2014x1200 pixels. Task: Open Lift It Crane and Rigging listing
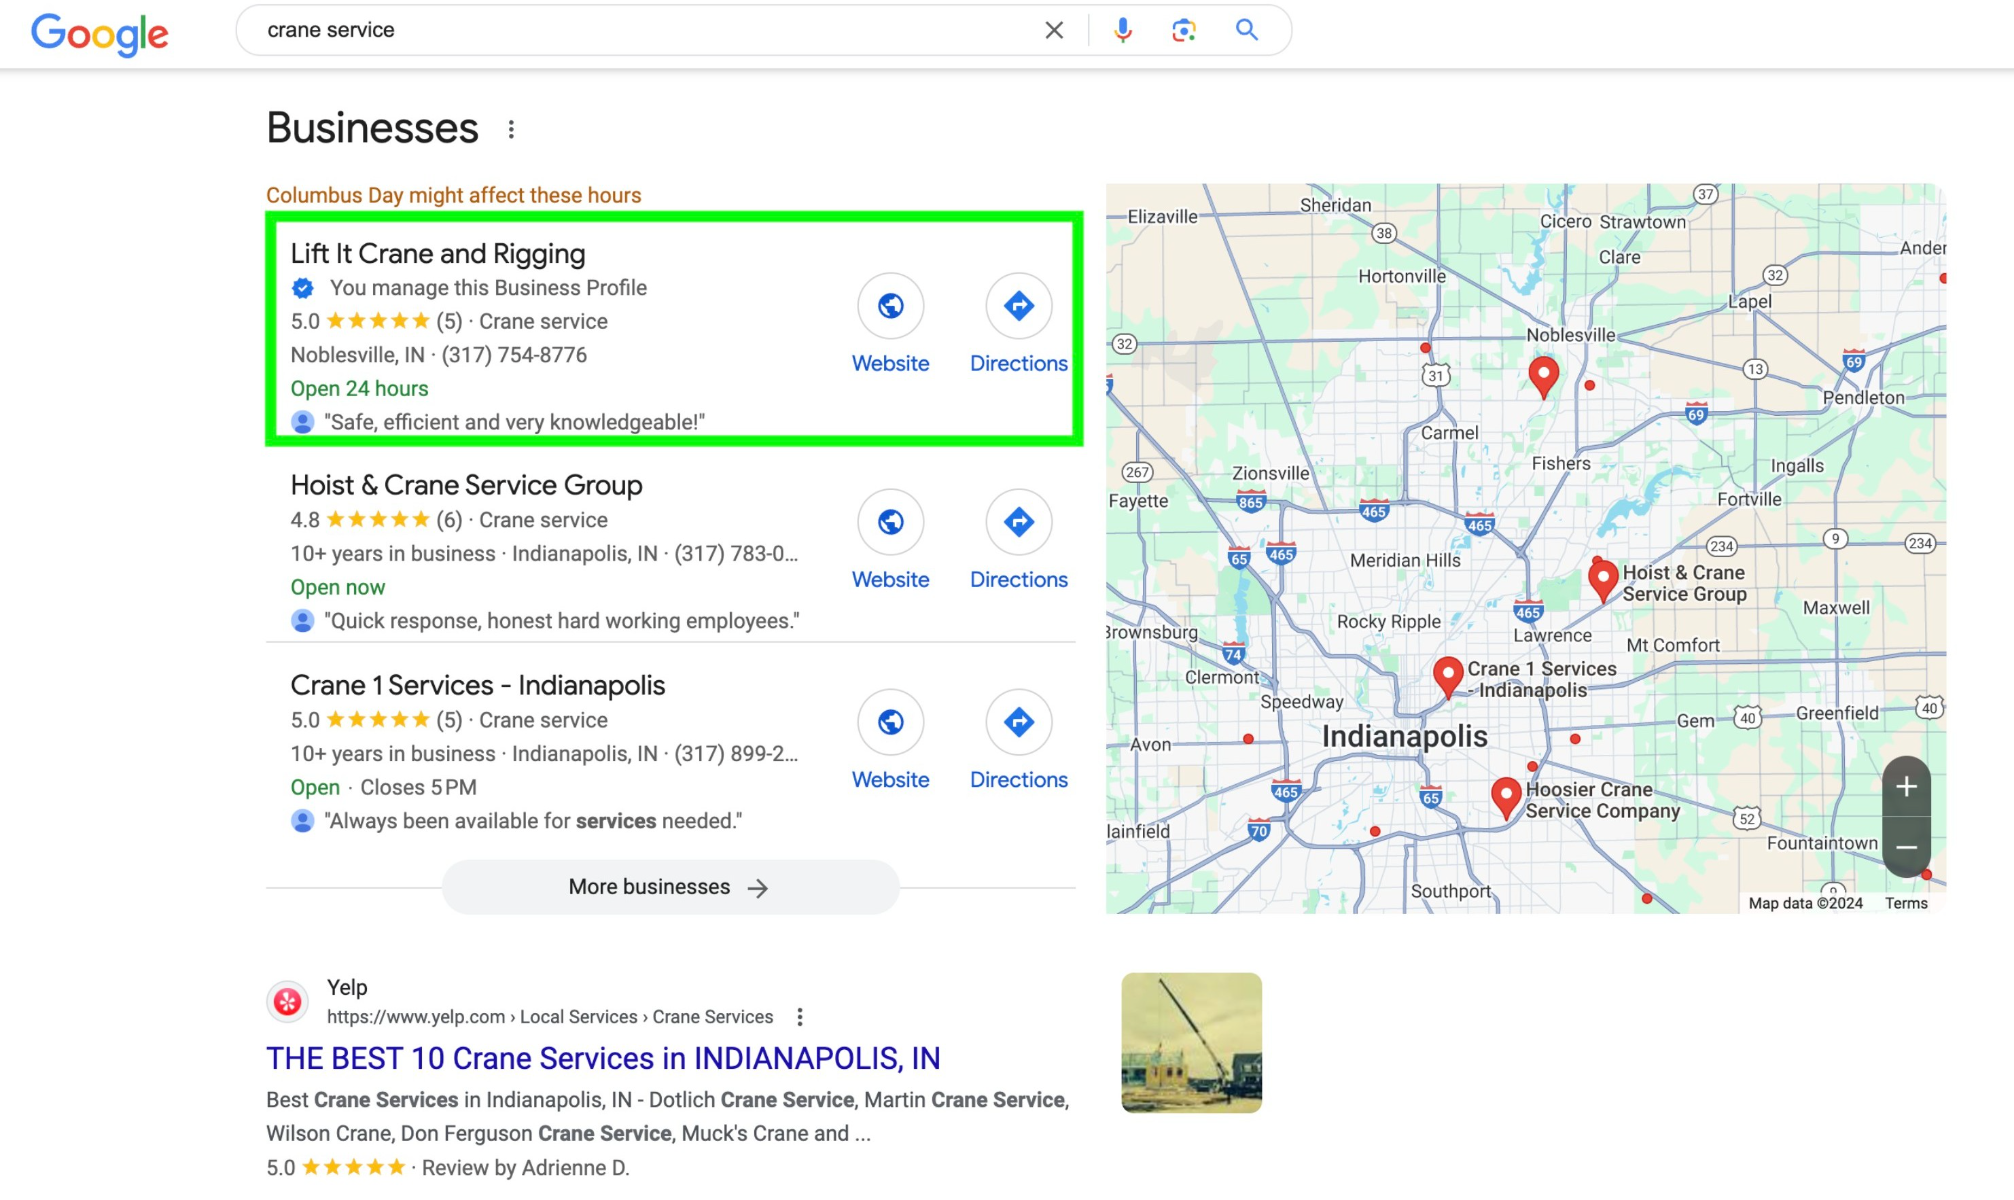[438, 254]
